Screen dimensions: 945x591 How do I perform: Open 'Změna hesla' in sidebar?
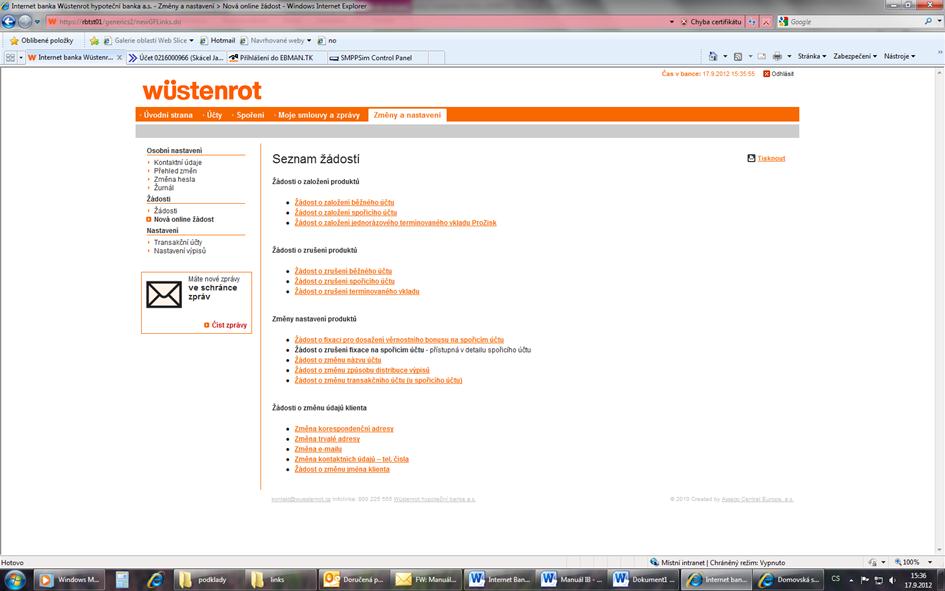(x=174, y=180)
